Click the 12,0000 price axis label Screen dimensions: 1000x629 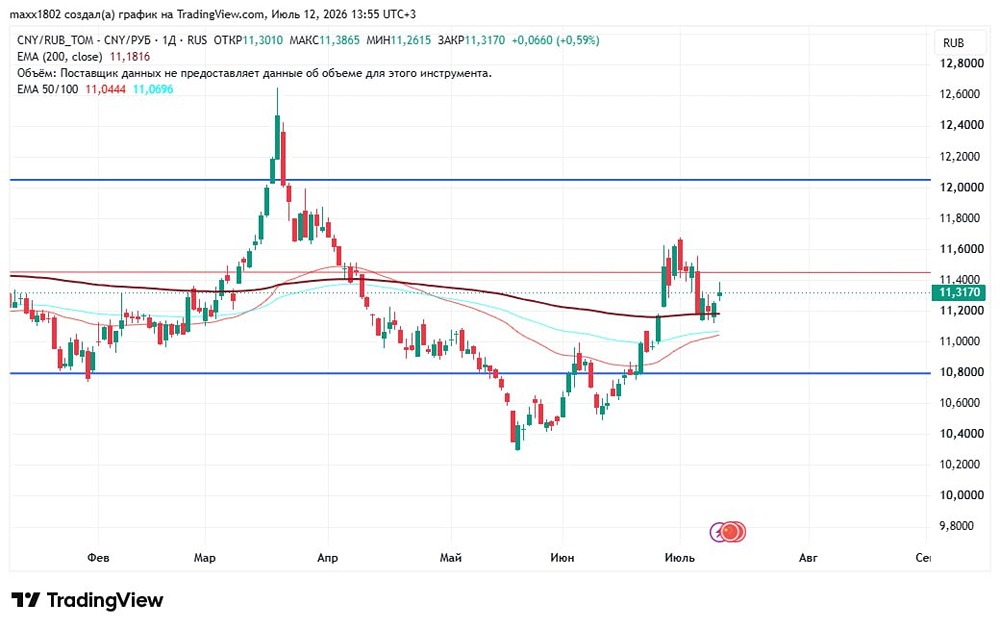click(961, 187)
